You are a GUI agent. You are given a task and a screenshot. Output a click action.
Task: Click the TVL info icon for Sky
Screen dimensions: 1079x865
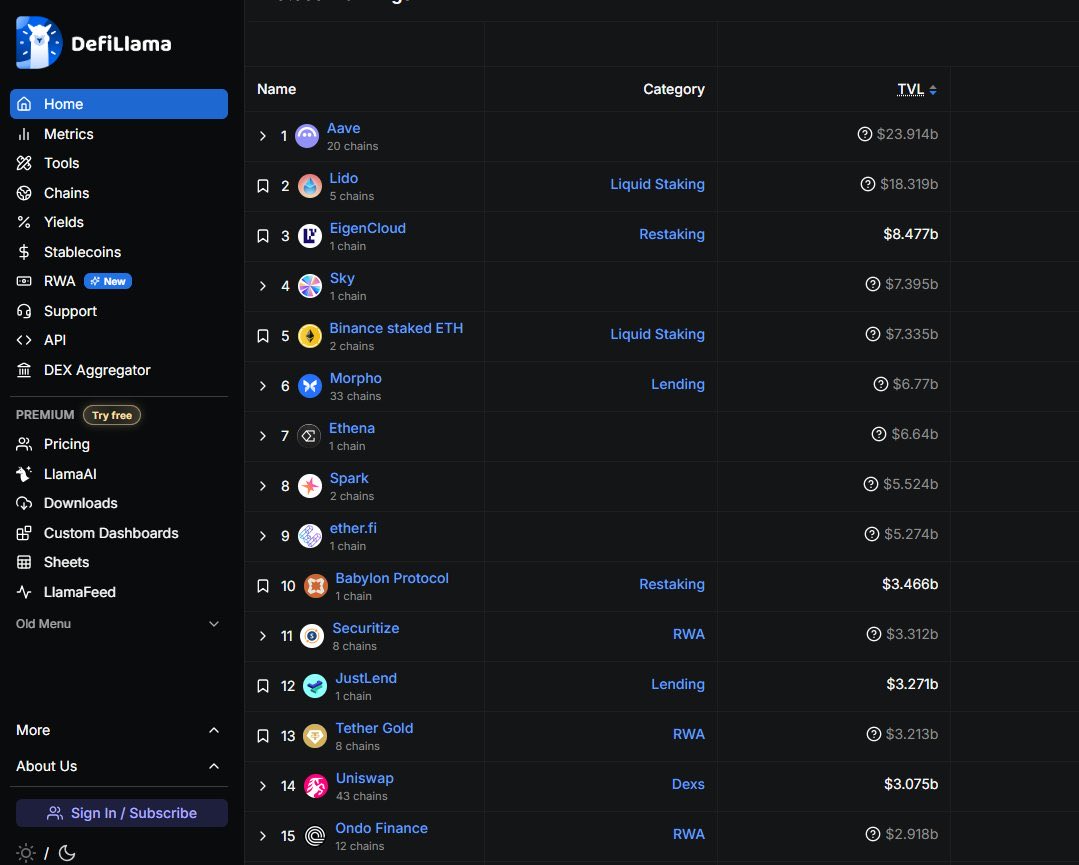pyautogui.click(x=873, y=284)
